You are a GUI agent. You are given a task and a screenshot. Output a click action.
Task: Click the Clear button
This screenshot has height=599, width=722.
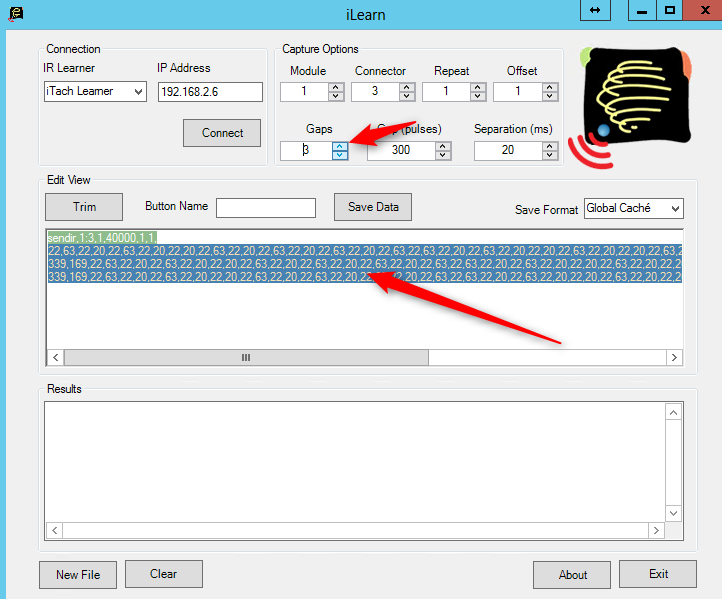(163, 574)
